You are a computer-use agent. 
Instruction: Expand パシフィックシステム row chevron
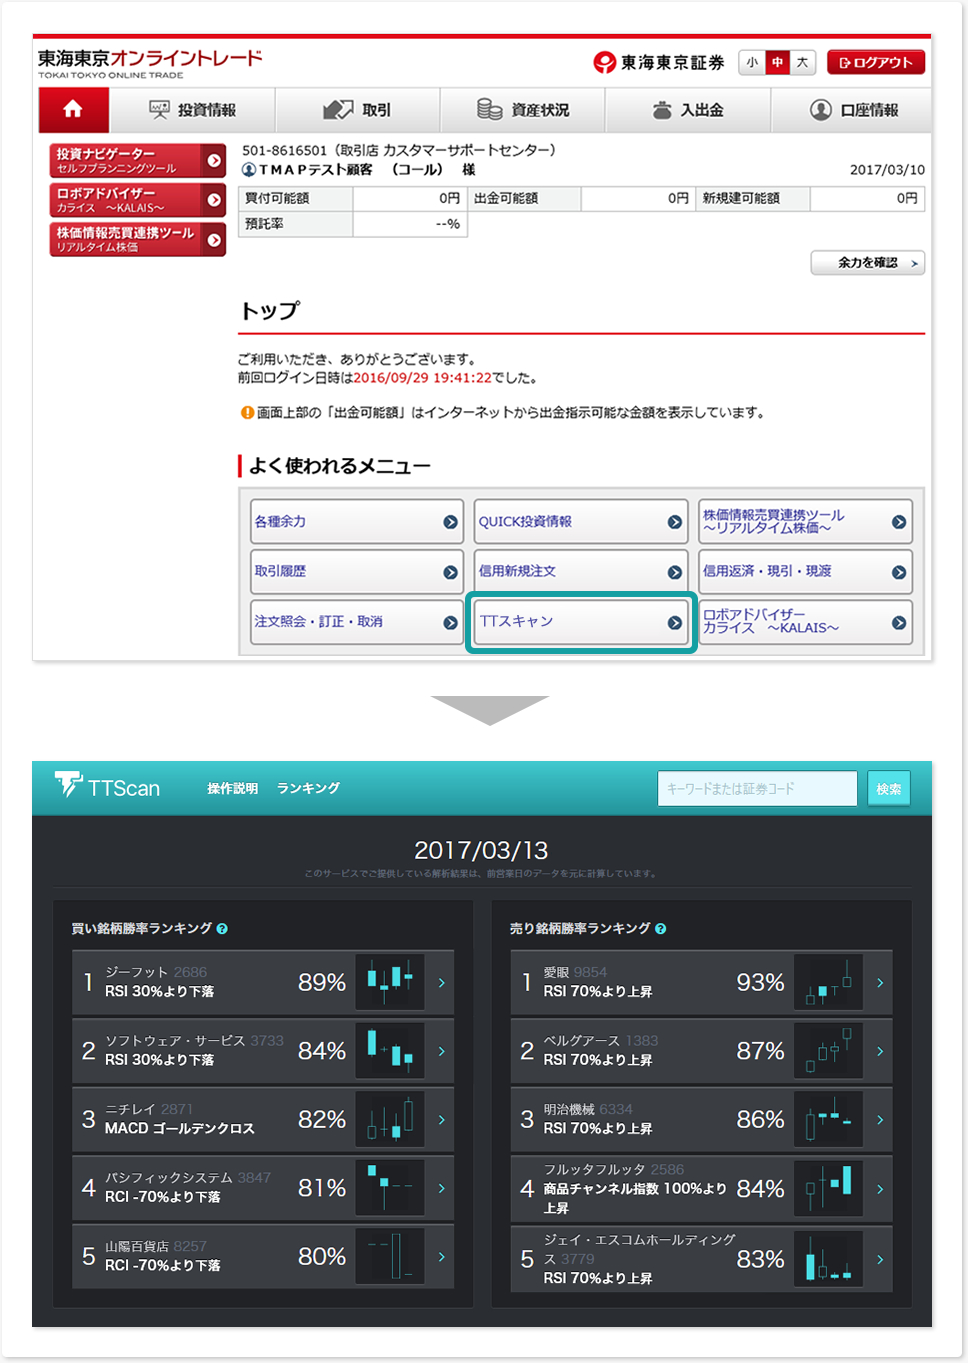click(x=441, y=1188)
